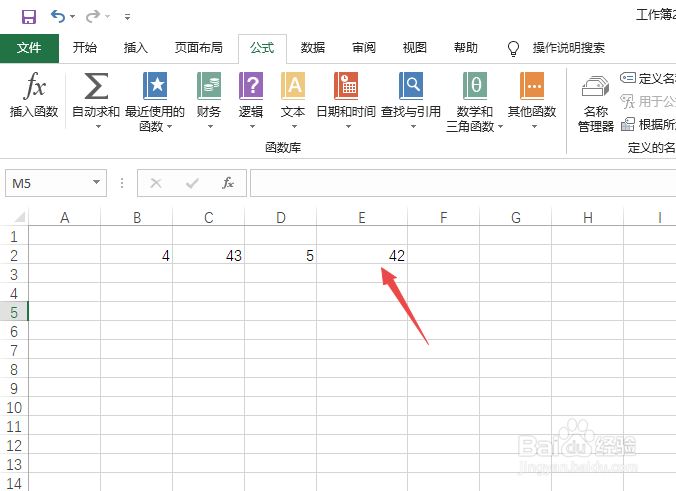
Task: Click the formula bar options dots handle
Action: [x=122, y=183]
